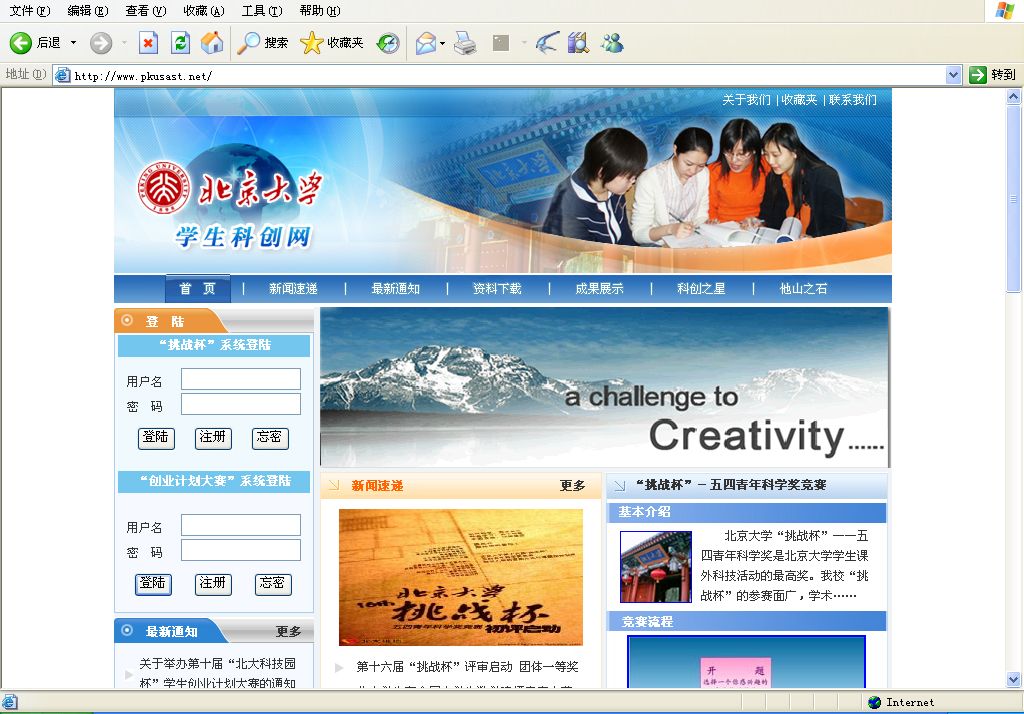Screen dimensions: 1024x714
Task: Switch to the 新闻速递 navigation tab
Action: [293, 289]
